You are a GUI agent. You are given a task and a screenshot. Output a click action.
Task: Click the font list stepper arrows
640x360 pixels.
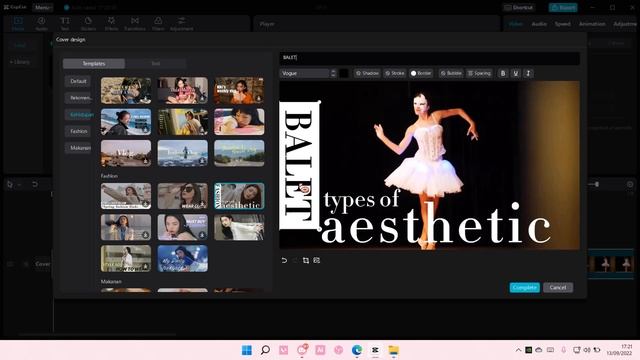(333, 73)
